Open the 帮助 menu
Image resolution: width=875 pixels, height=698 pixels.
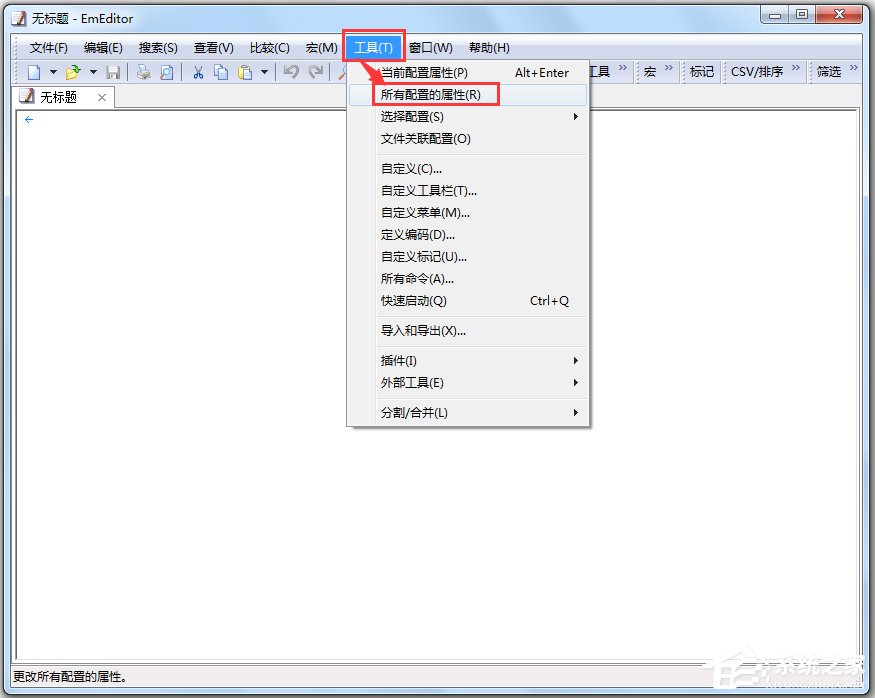489,47
